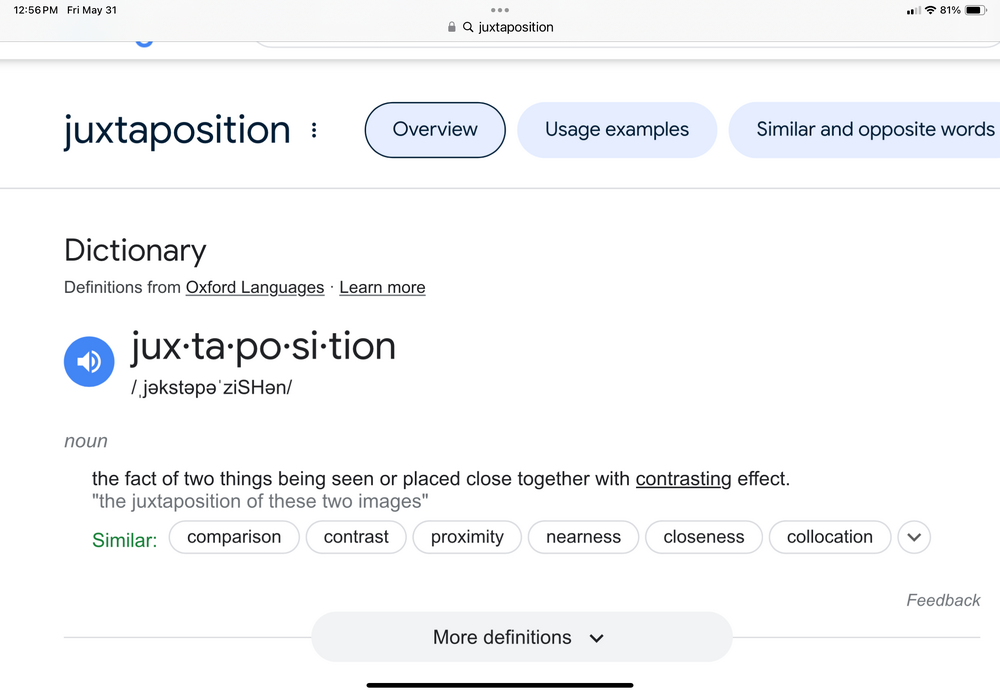This screenshot has width=1000, height=694.
Task: Select the Overview tab
Action: click(x=435, y=129)
